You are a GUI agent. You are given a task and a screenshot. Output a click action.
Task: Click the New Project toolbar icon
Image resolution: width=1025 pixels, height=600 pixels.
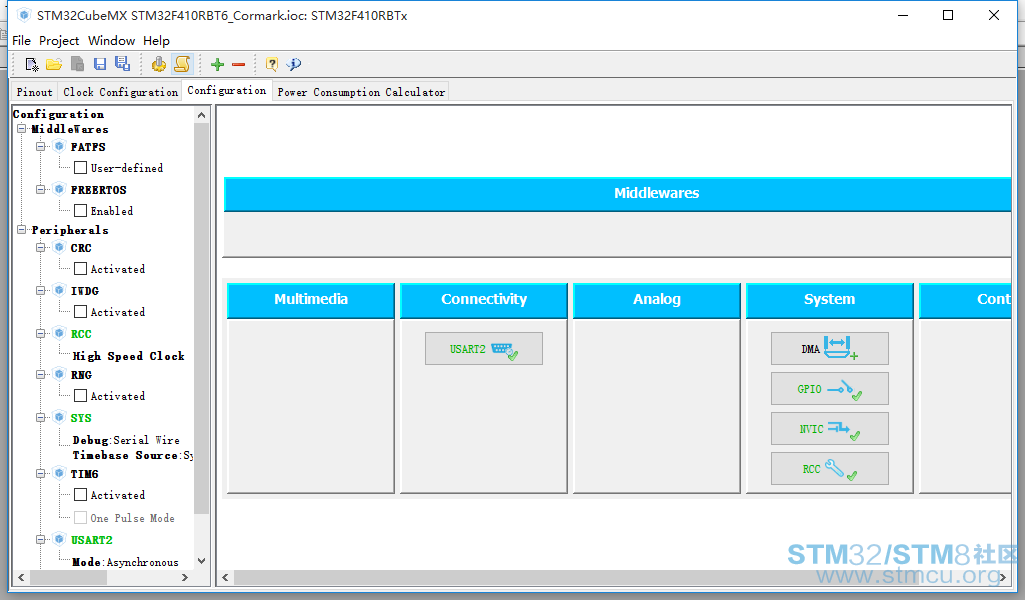point(31,64)
